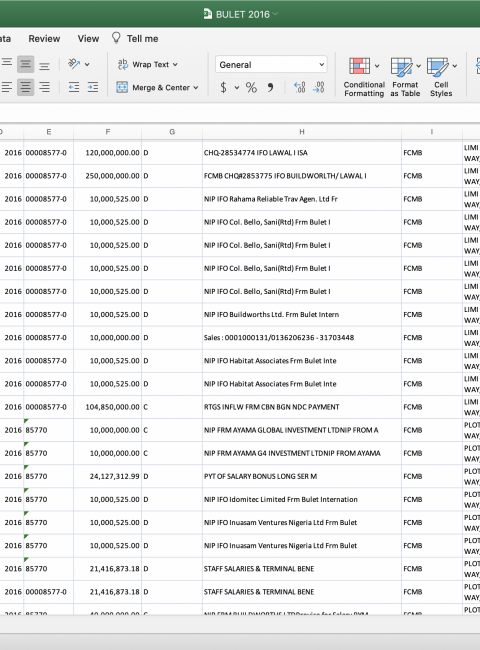Screen dimensions: 480x650
Task: Select cell with 250,000,000.00
Action: click(x=107, y=176)
